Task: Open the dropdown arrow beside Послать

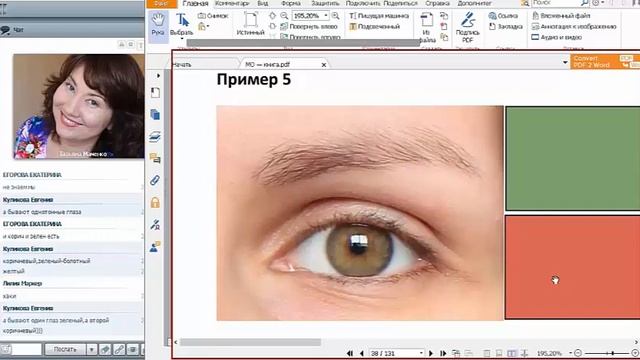Action: point(92,349)
